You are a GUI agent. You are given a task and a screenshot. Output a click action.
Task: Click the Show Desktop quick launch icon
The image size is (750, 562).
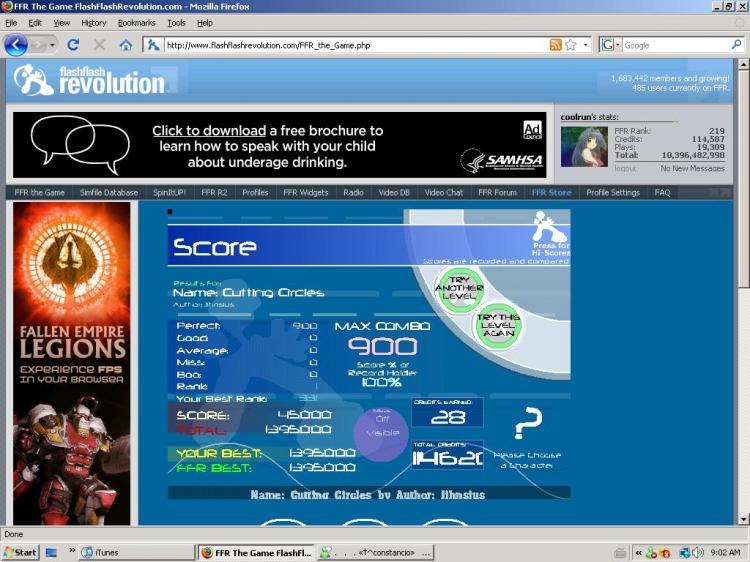tap(51, 552)
